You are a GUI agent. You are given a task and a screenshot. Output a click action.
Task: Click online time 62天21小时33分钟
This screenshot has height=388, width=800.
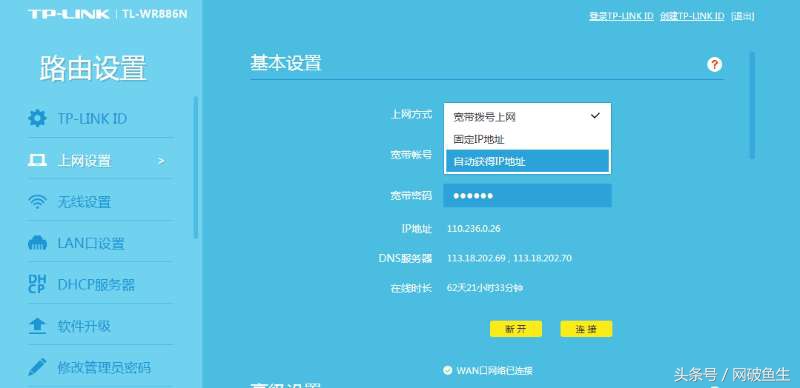point(485,288)
